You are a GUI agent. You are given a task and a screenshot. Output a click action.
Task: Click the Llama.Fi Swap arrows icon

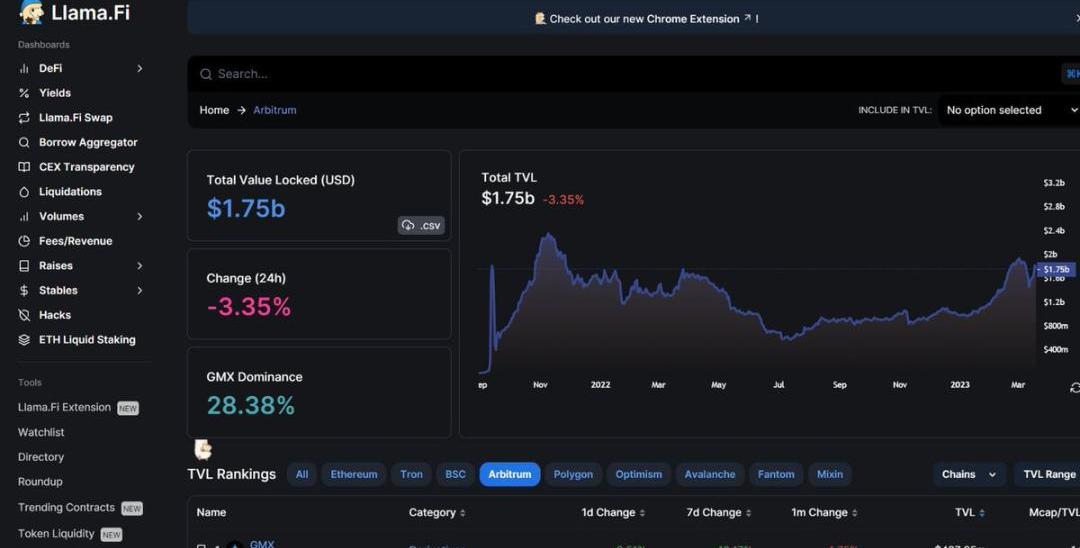24,118
